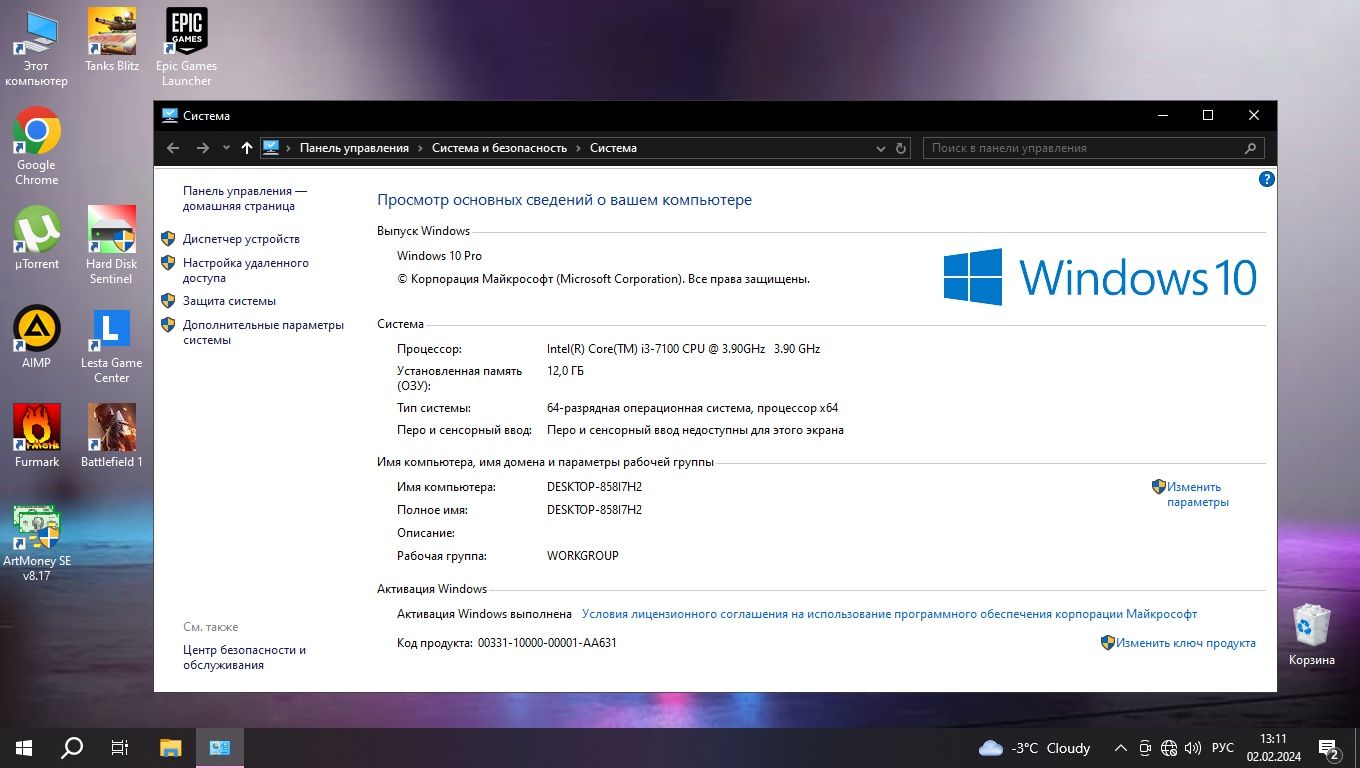Open the weather widget -3°C Cloudy
Image resolution: width=1360 pixels, height=768 pixels.
[1035, 748]
